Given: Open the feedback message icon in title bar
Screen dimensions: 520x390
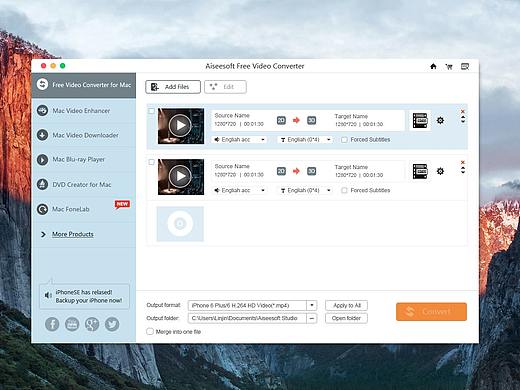Looking at the screenshot, I should click(x=465, y=66).
